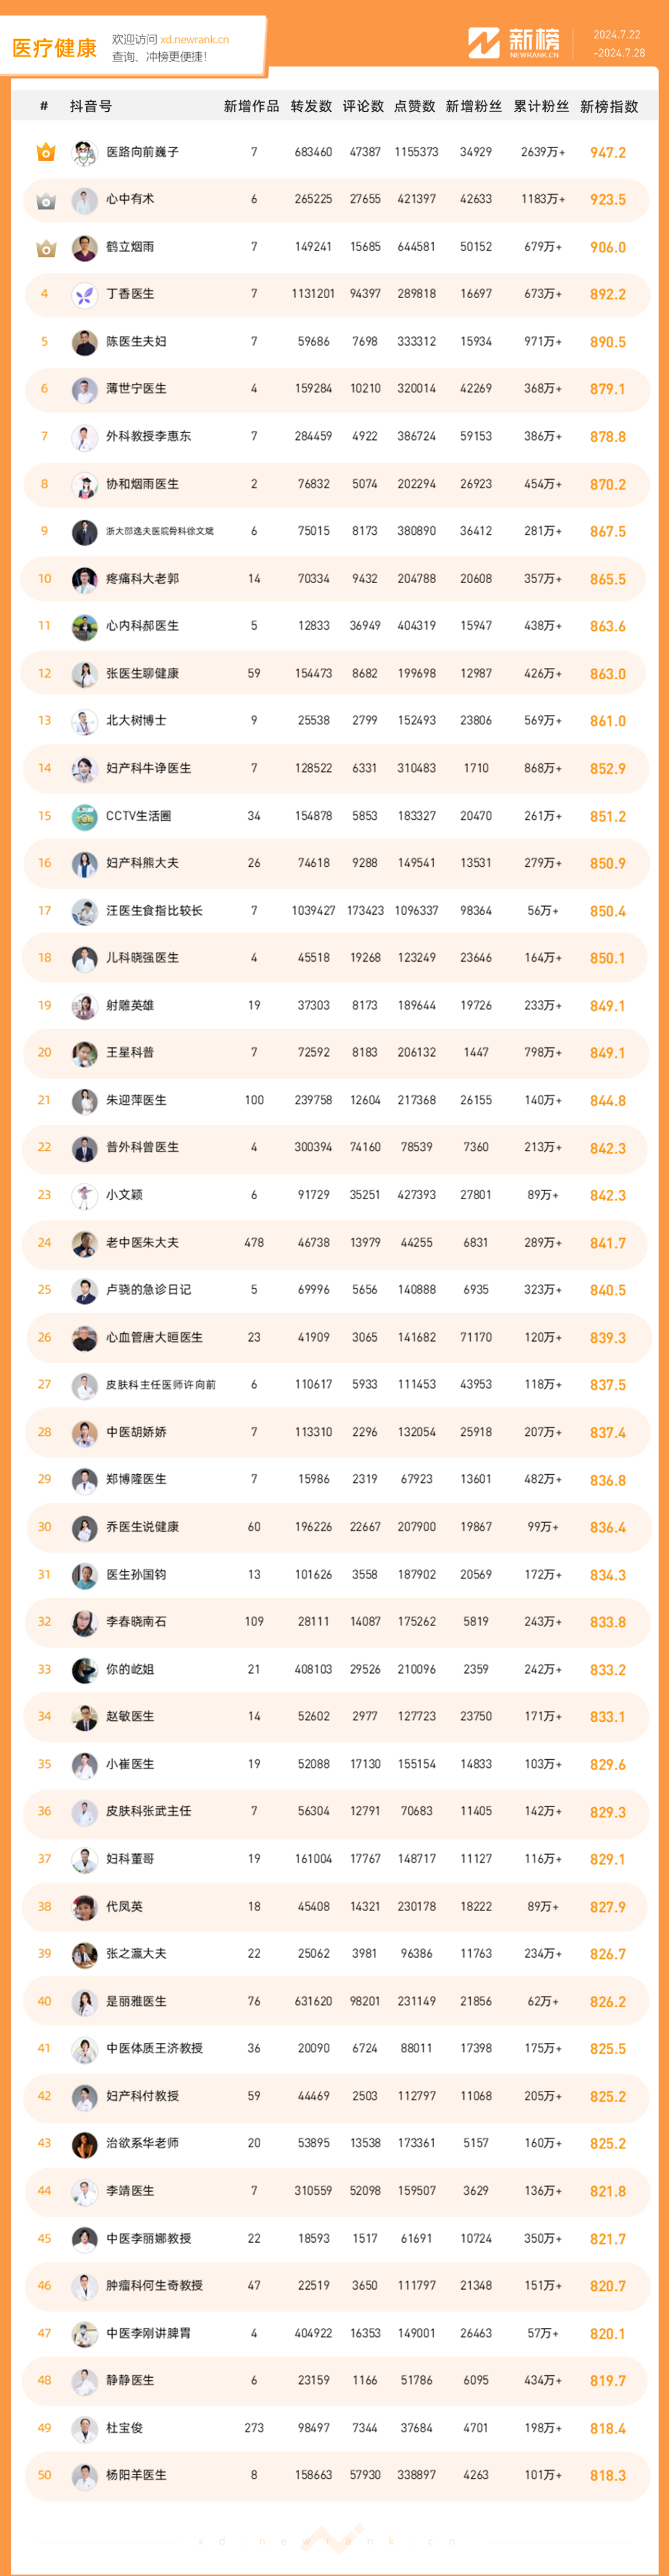The height and width of the screenshot is (2576, 669).
Task: Click the silver crown icon beside 心中有术
Action: click(x=45, y=200)
